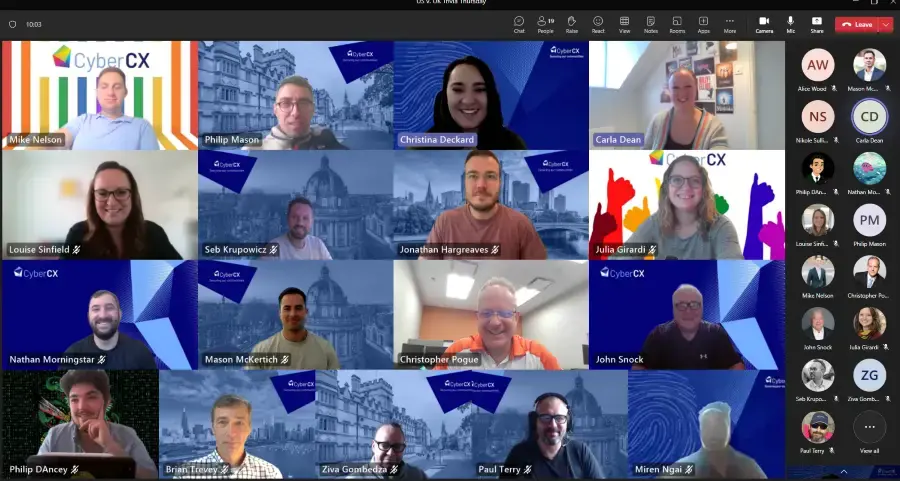Select Alice Wood's AW avatar
The height and width of the screenshot is (481, 900).
click(x=817, y=65)
